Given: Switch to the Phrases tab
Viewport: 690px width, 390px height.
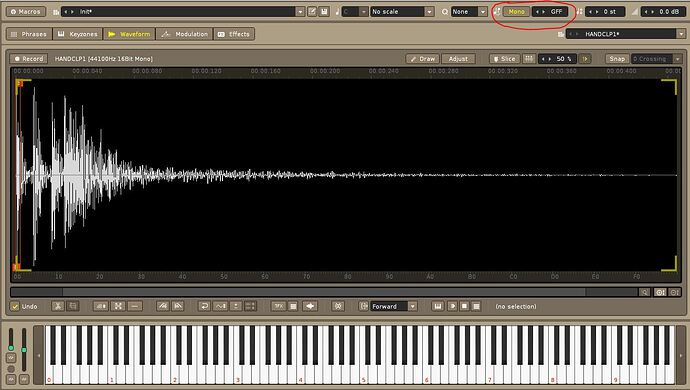Looking at the screenshot, I should click(29, 34).
